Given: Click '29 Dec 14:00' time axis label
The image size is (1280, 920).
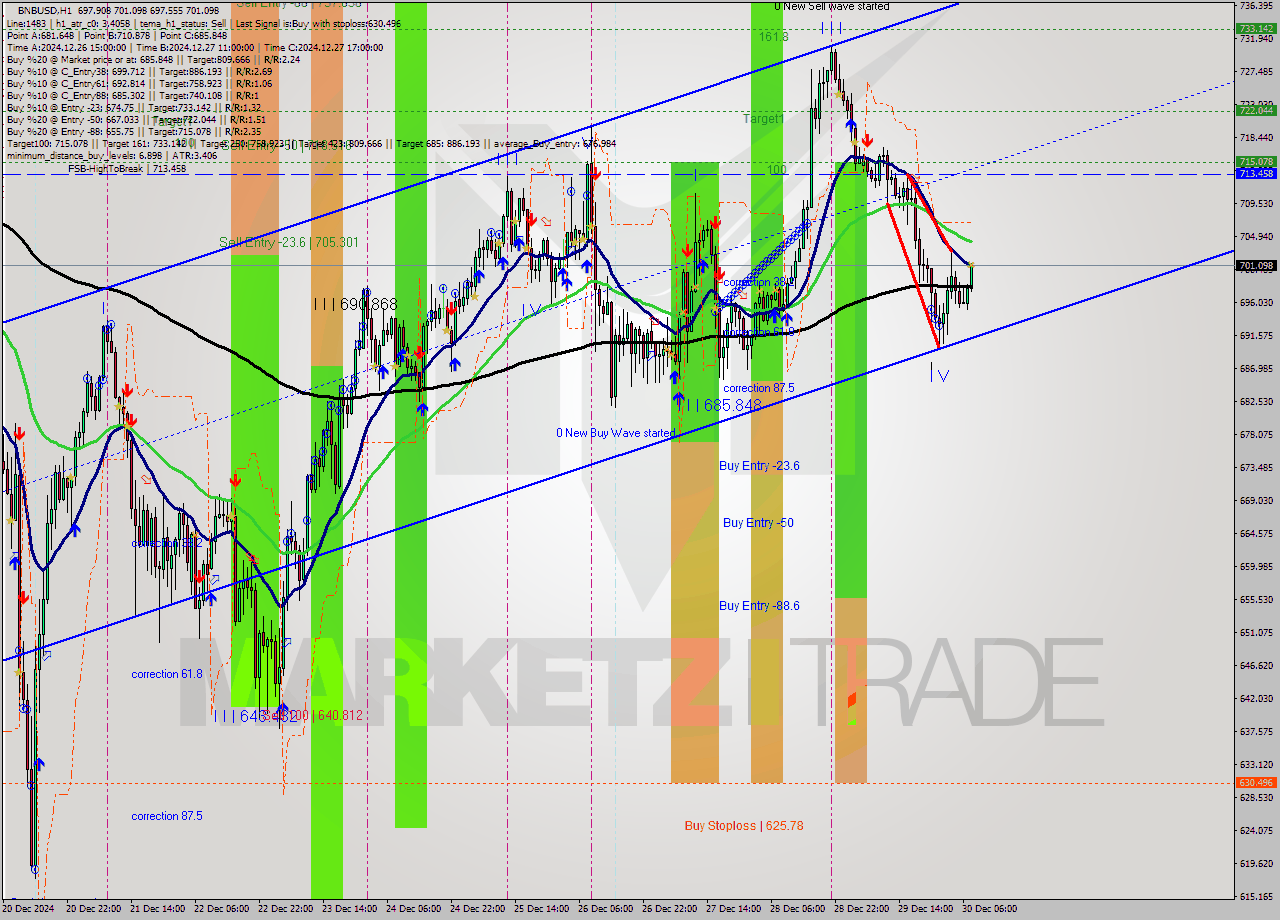Looking at the screenshot, I should click(926, 909).
